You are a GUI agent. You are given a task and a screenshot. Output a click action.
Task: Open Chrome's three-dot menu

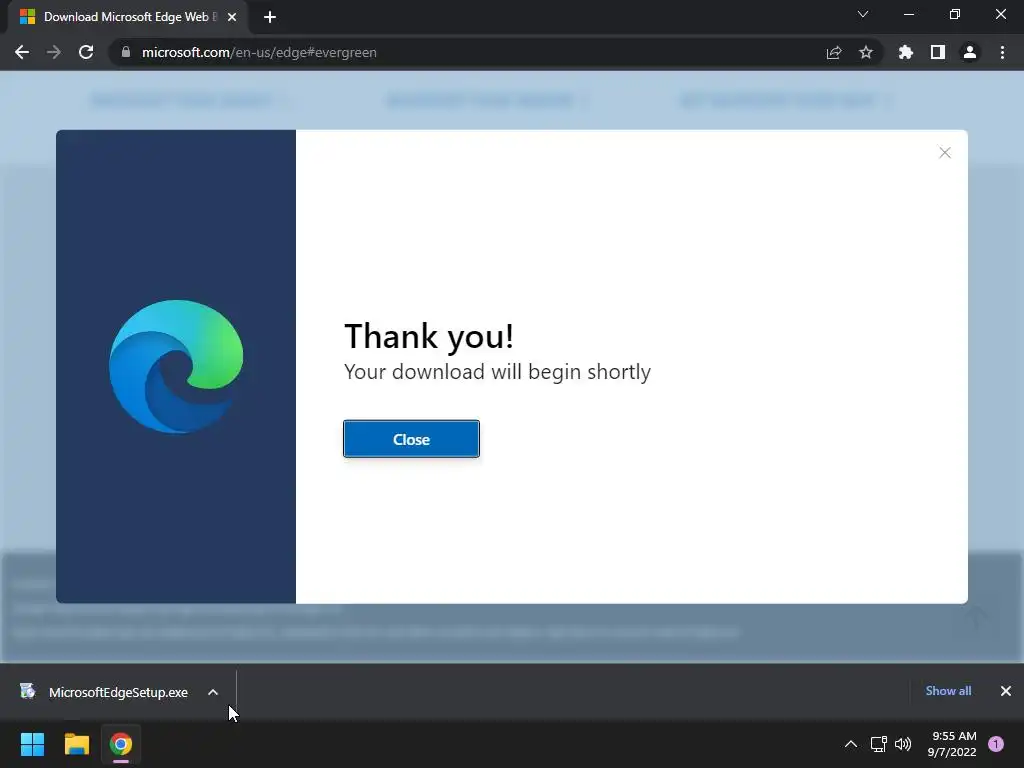pyautogui.click(x=1002, y=52)
